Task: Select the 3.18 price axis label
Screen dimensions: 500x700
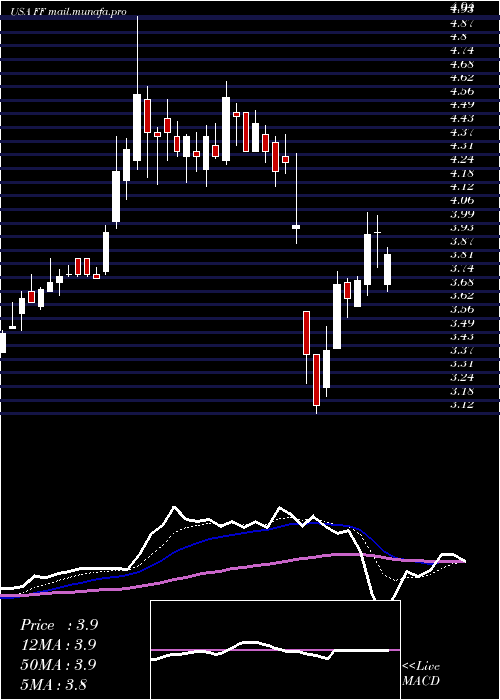Action: pyautogui.click(x=462, y=391)
